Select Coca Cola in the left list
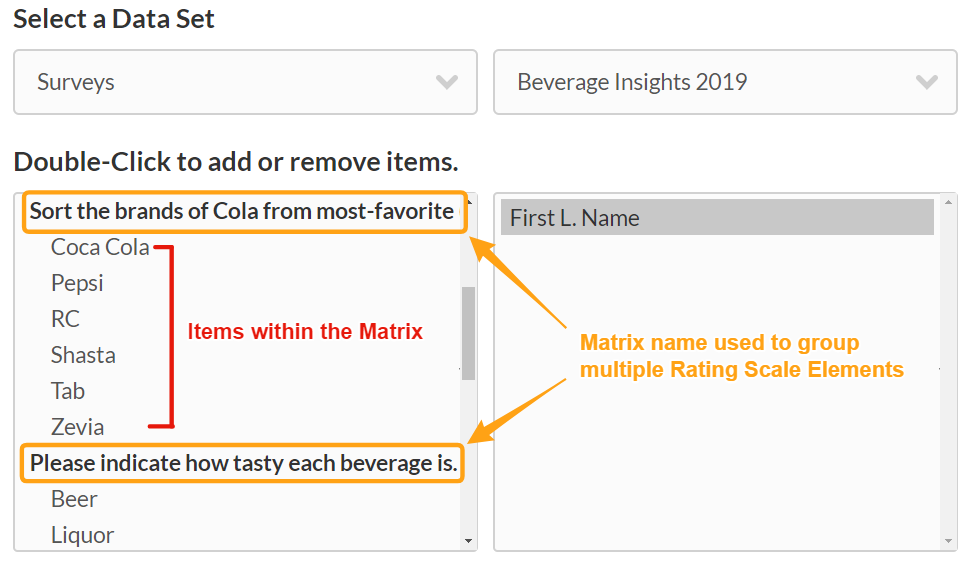The width and height of the screenshot is (971, 566). click(x=100, y=247)
